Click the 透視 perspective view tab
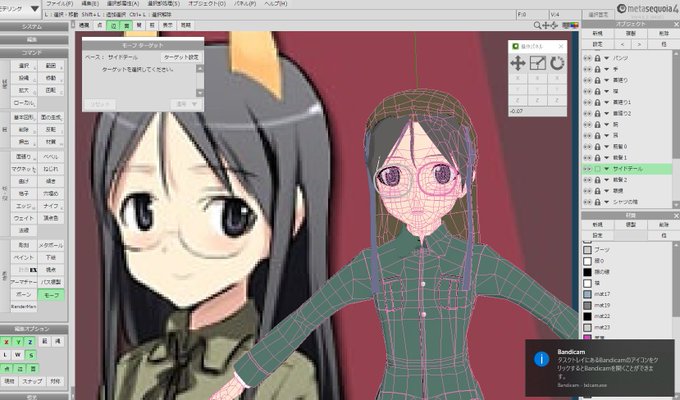680x400 pixels. (x=84, y=26)
